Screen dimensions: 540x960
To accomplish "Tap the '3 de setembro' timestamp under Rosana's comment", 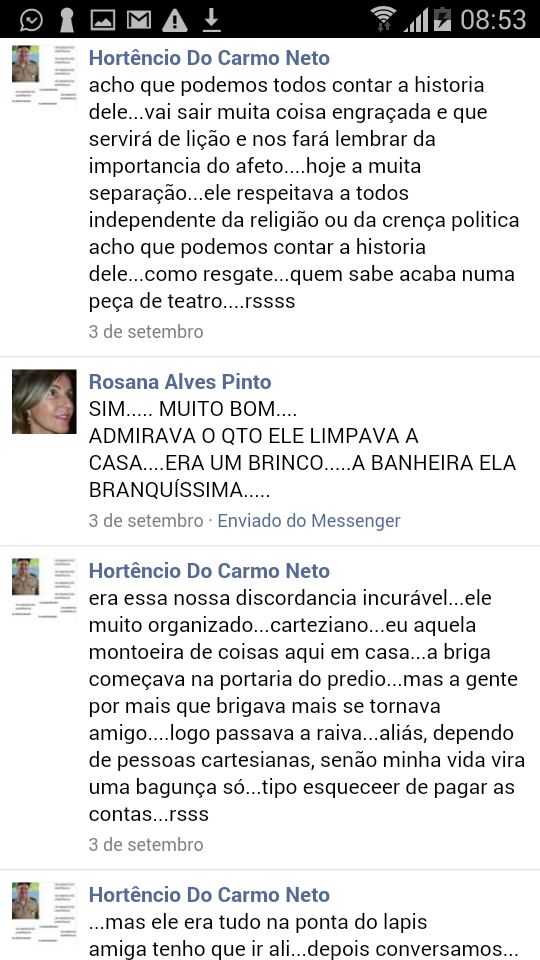I will pos(146,521).
